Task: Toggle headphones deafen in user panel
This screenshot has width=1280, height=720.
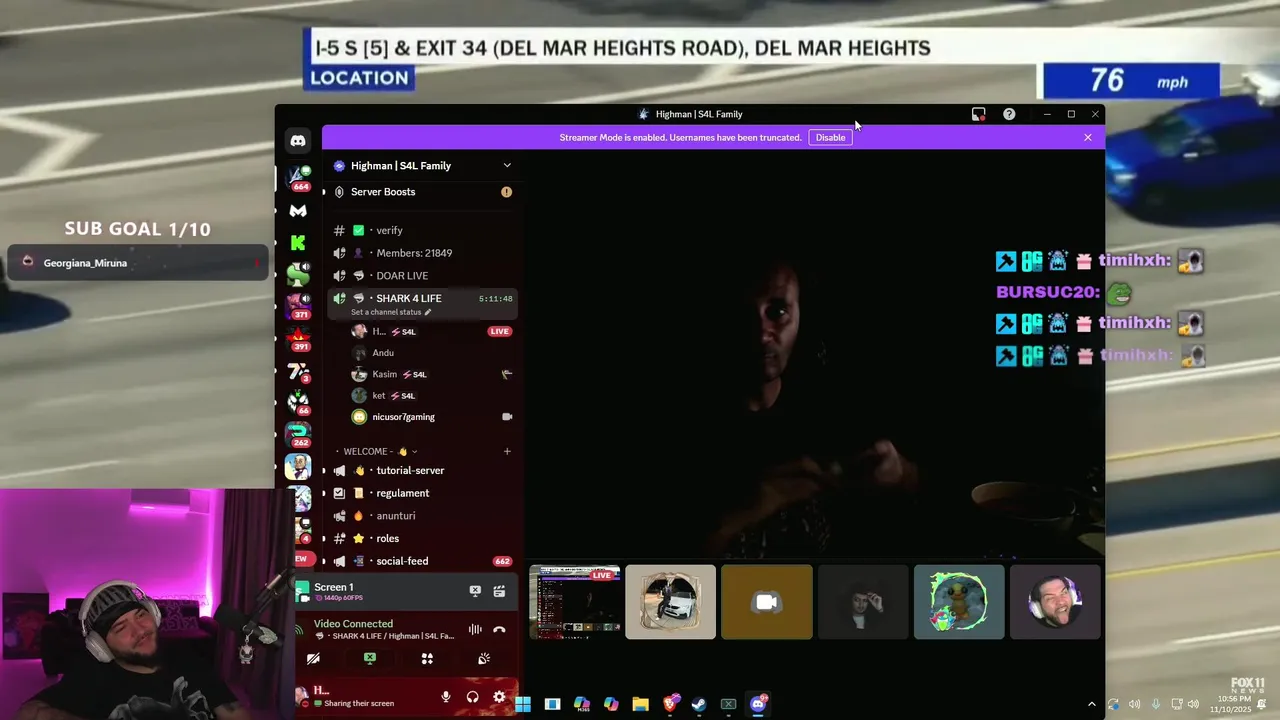Action: coord(472,697)
